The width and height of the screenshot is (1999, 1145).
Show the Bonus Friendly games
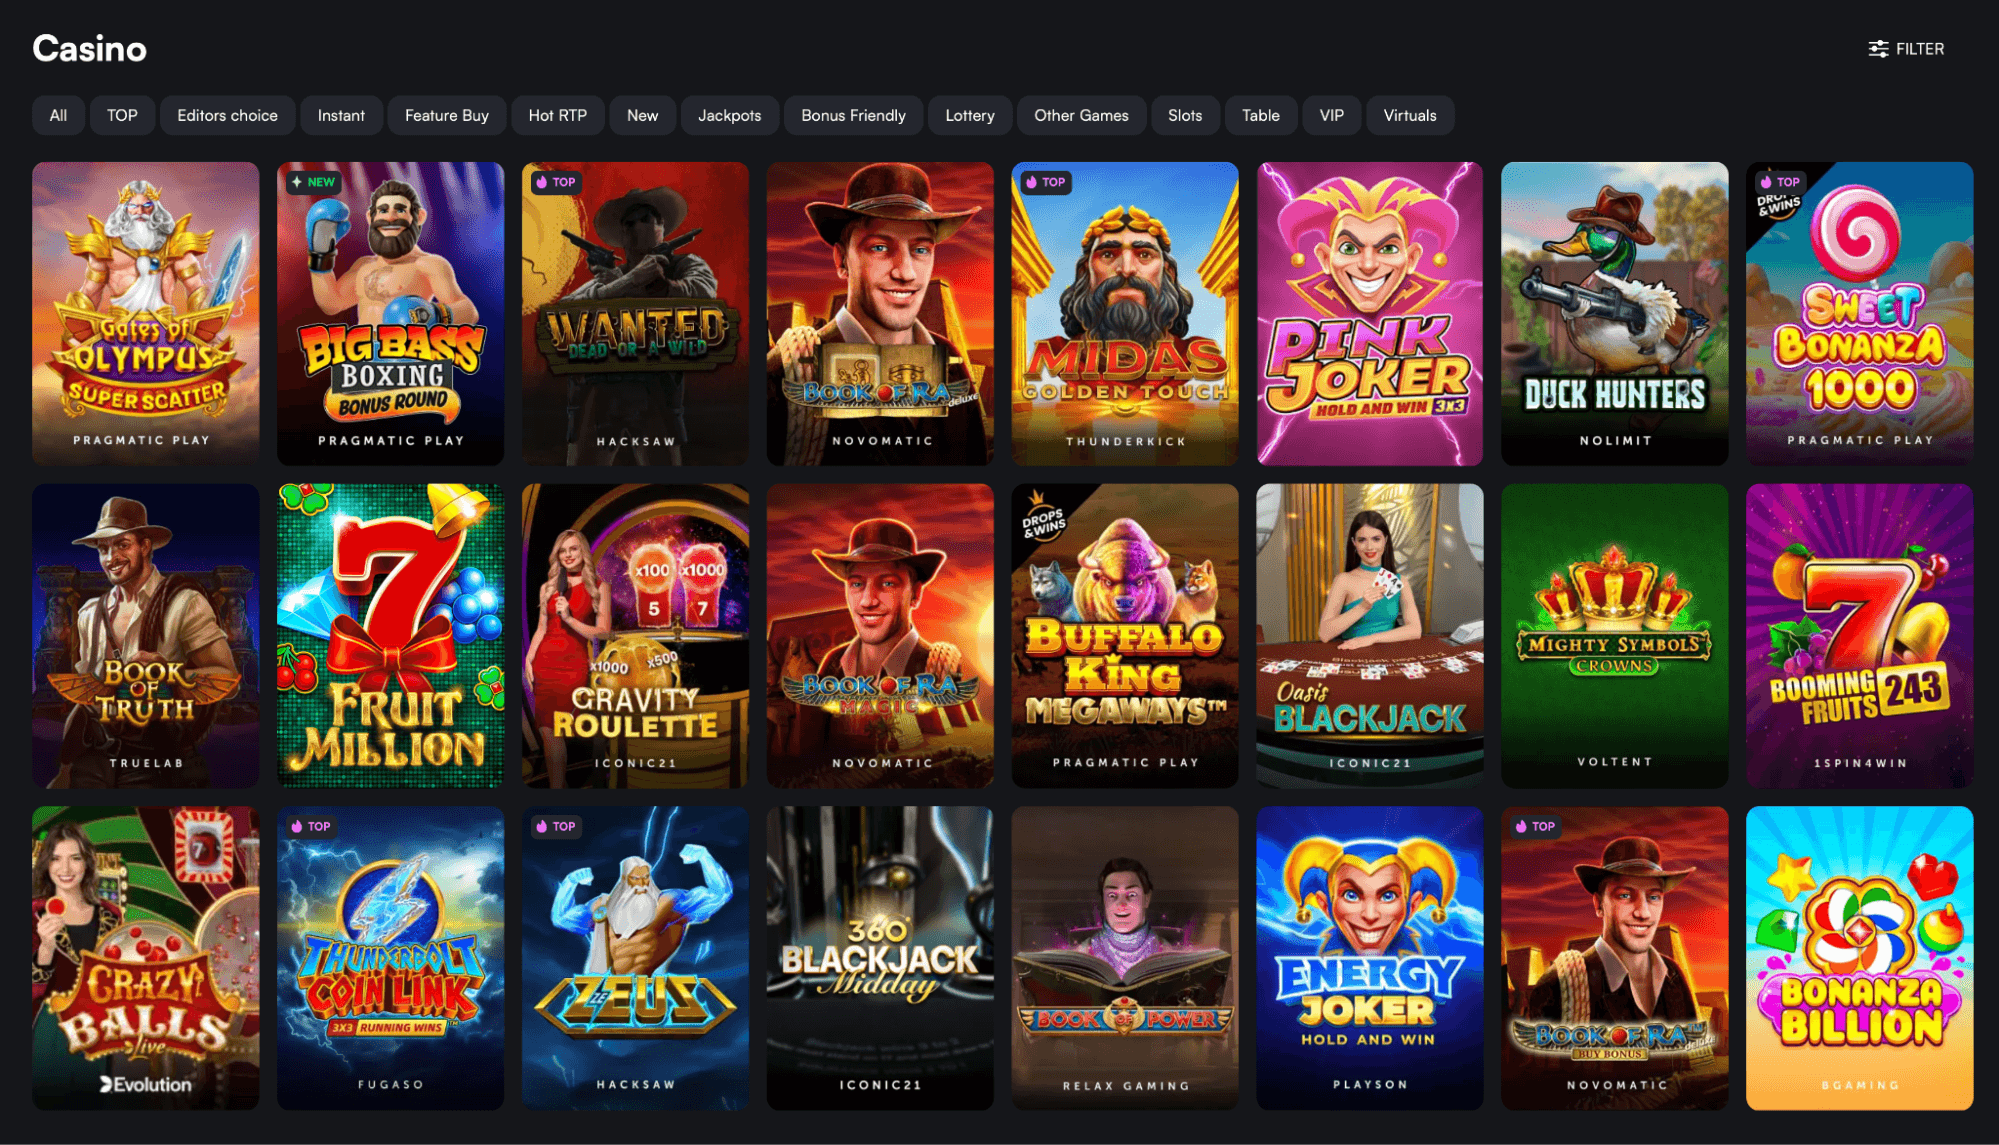853,115
